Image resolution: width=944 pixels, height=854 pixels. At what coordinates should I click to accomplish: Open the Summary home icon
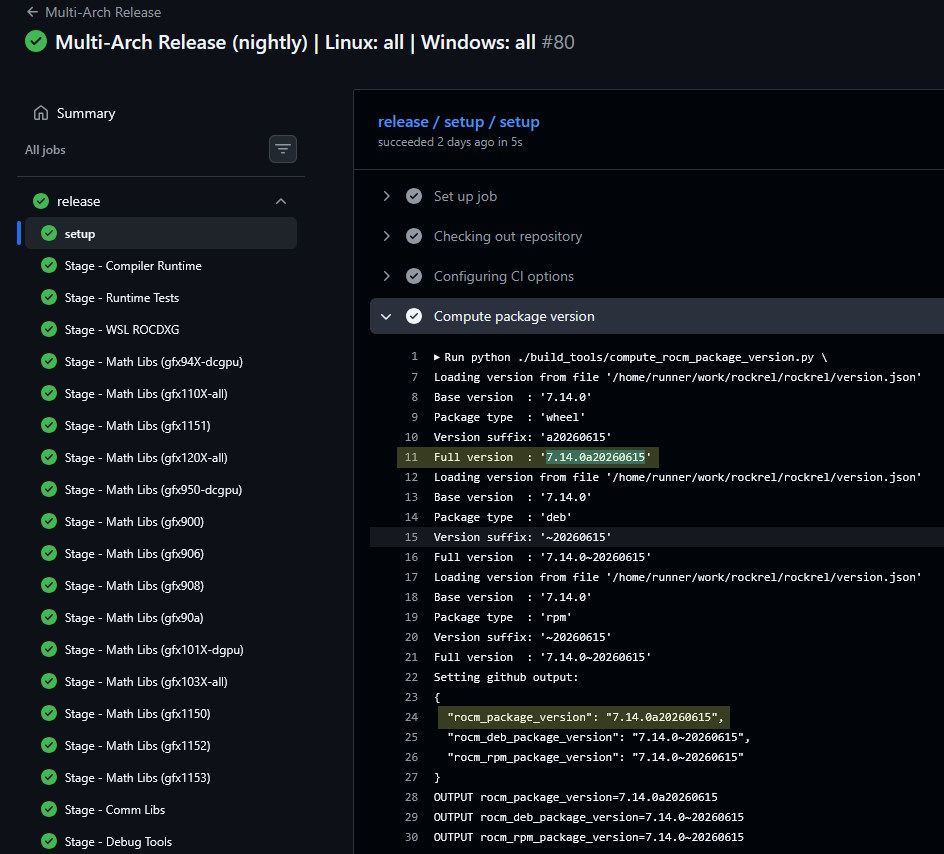pos(41,113)
